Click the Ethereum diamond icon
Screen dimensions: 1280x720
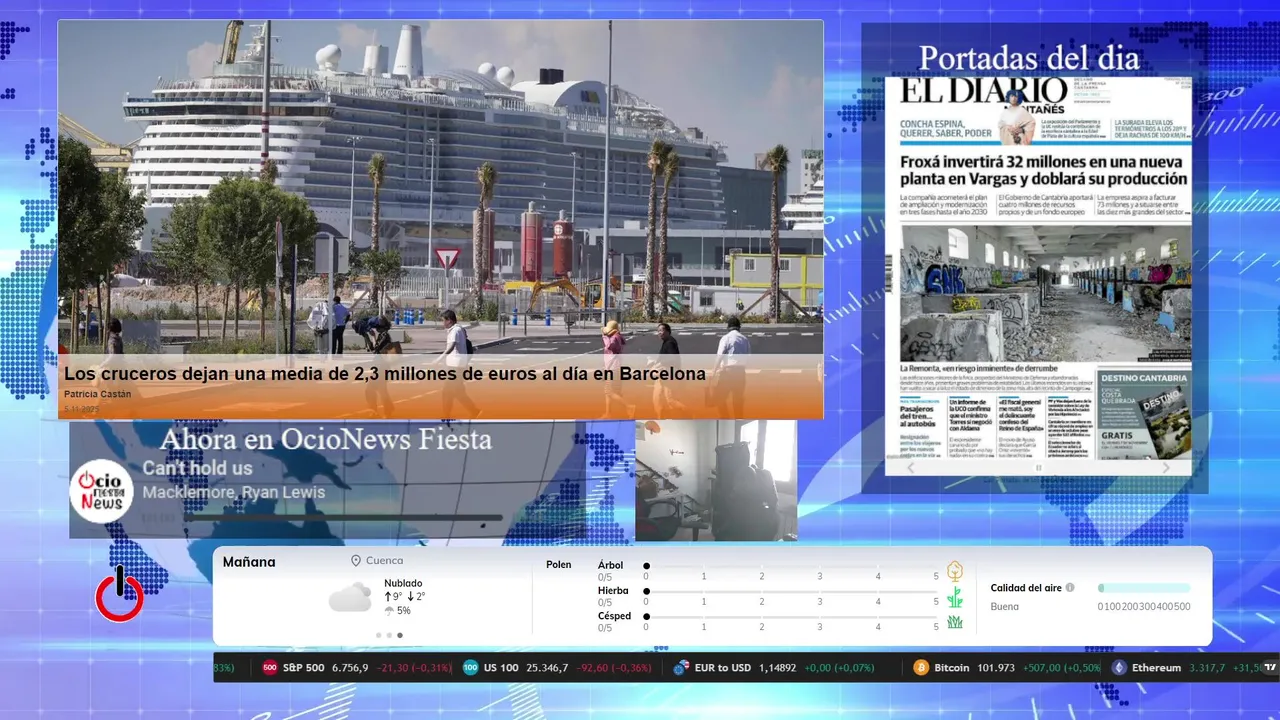(1118, 668)
